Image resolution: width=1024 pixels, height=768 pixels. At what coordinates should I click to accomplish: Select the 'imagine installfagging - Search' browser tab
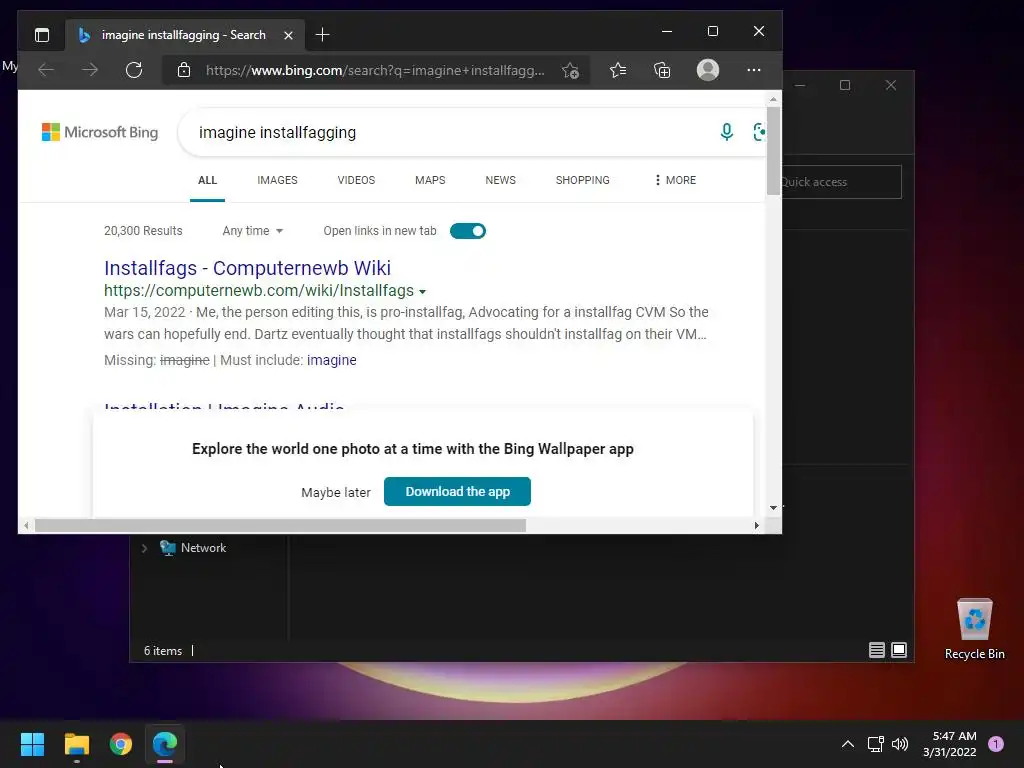184,35
